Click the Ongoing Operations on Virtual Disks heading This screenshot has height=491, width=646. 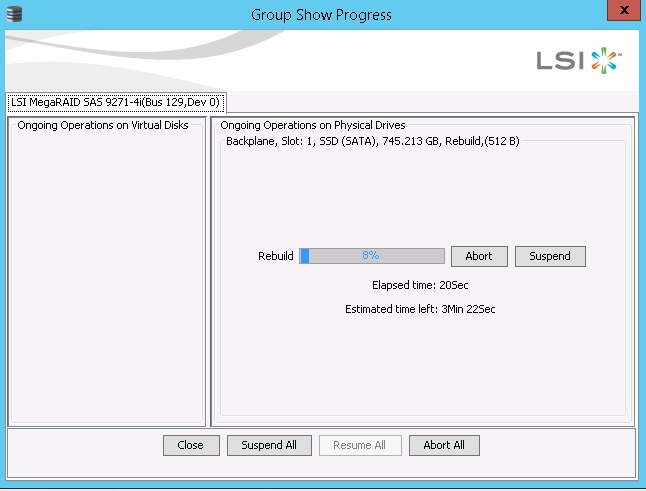pyautogui.click(x=103, y=125)
